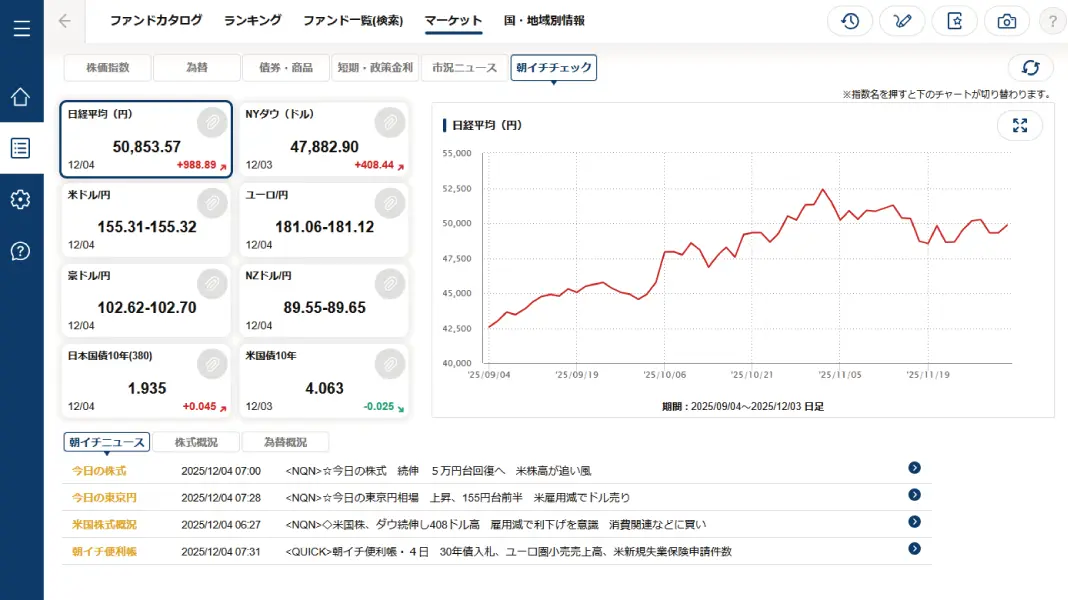
Task: Switch to 市況ニュース tab
Action: click(465, 67)
